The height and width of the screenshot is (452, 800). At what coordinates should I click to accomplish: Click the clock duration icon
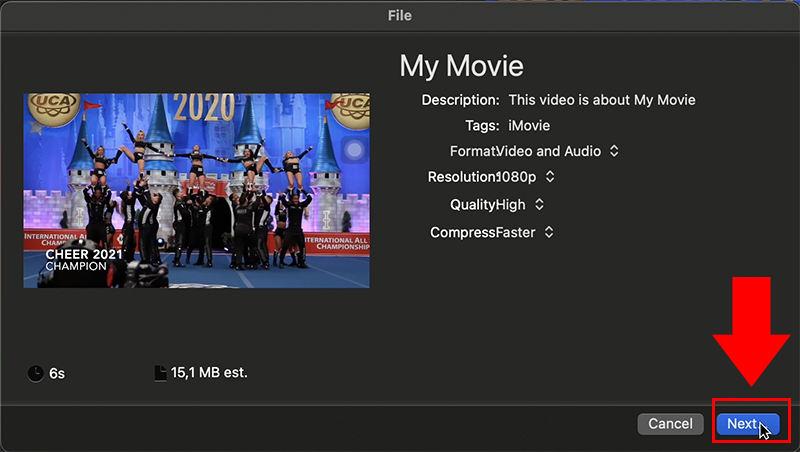click(35, 373)
